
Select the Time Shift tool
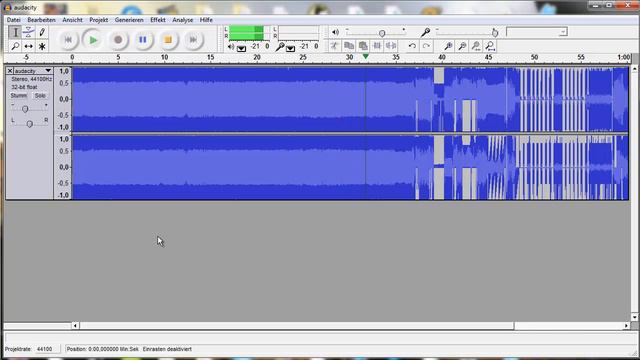[x=29, y=46]
